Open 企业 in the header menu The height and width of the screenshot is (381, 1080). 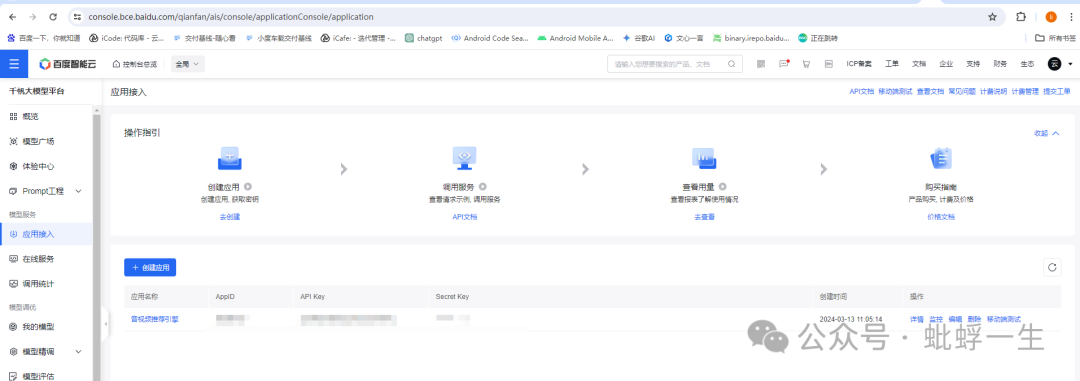[x=946, y=64]
